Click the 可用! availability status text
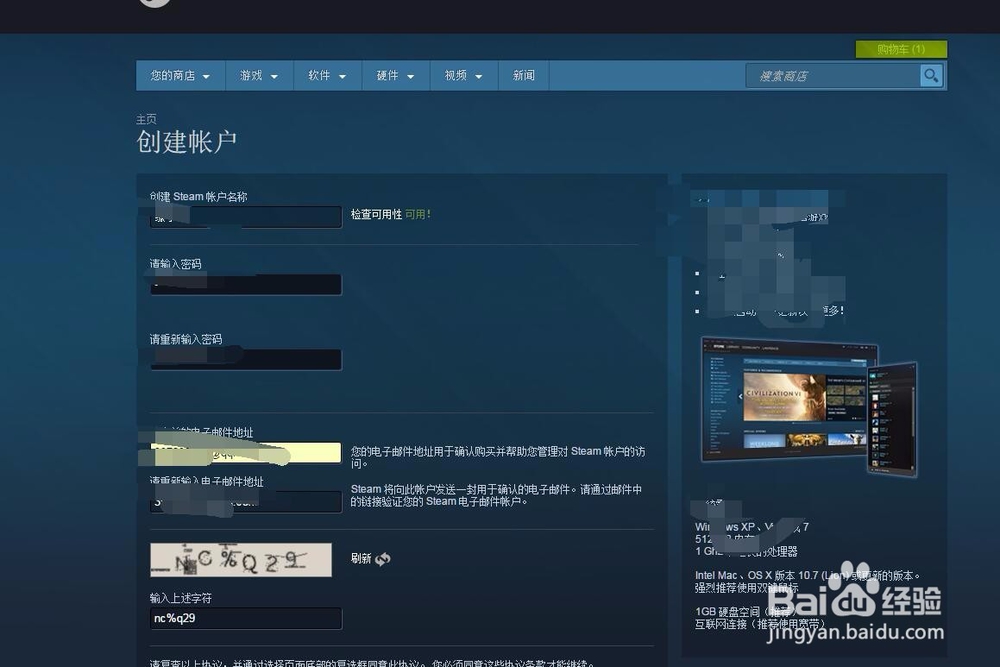Viewport: 1000px width, 667px height. [x=418, y=214]
